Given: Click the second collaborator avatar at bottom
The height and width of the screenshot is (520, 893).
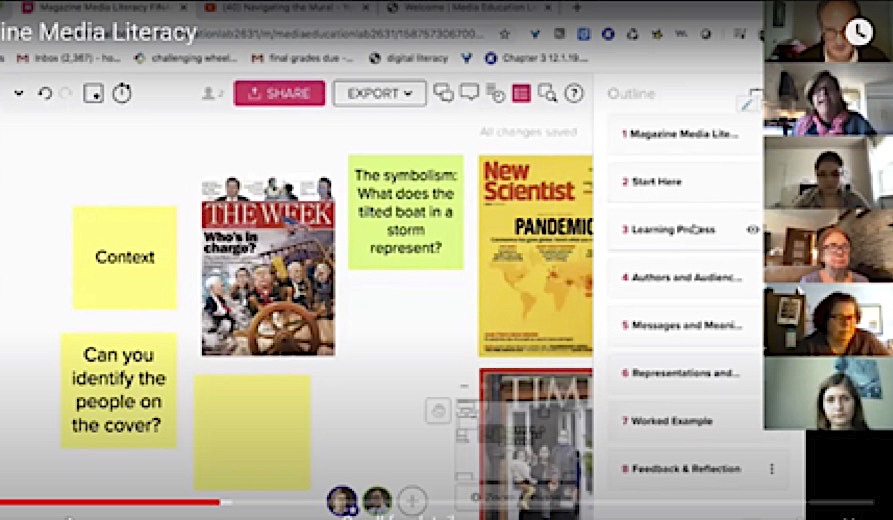Looking at the screenshot, I should coord(377,501).
